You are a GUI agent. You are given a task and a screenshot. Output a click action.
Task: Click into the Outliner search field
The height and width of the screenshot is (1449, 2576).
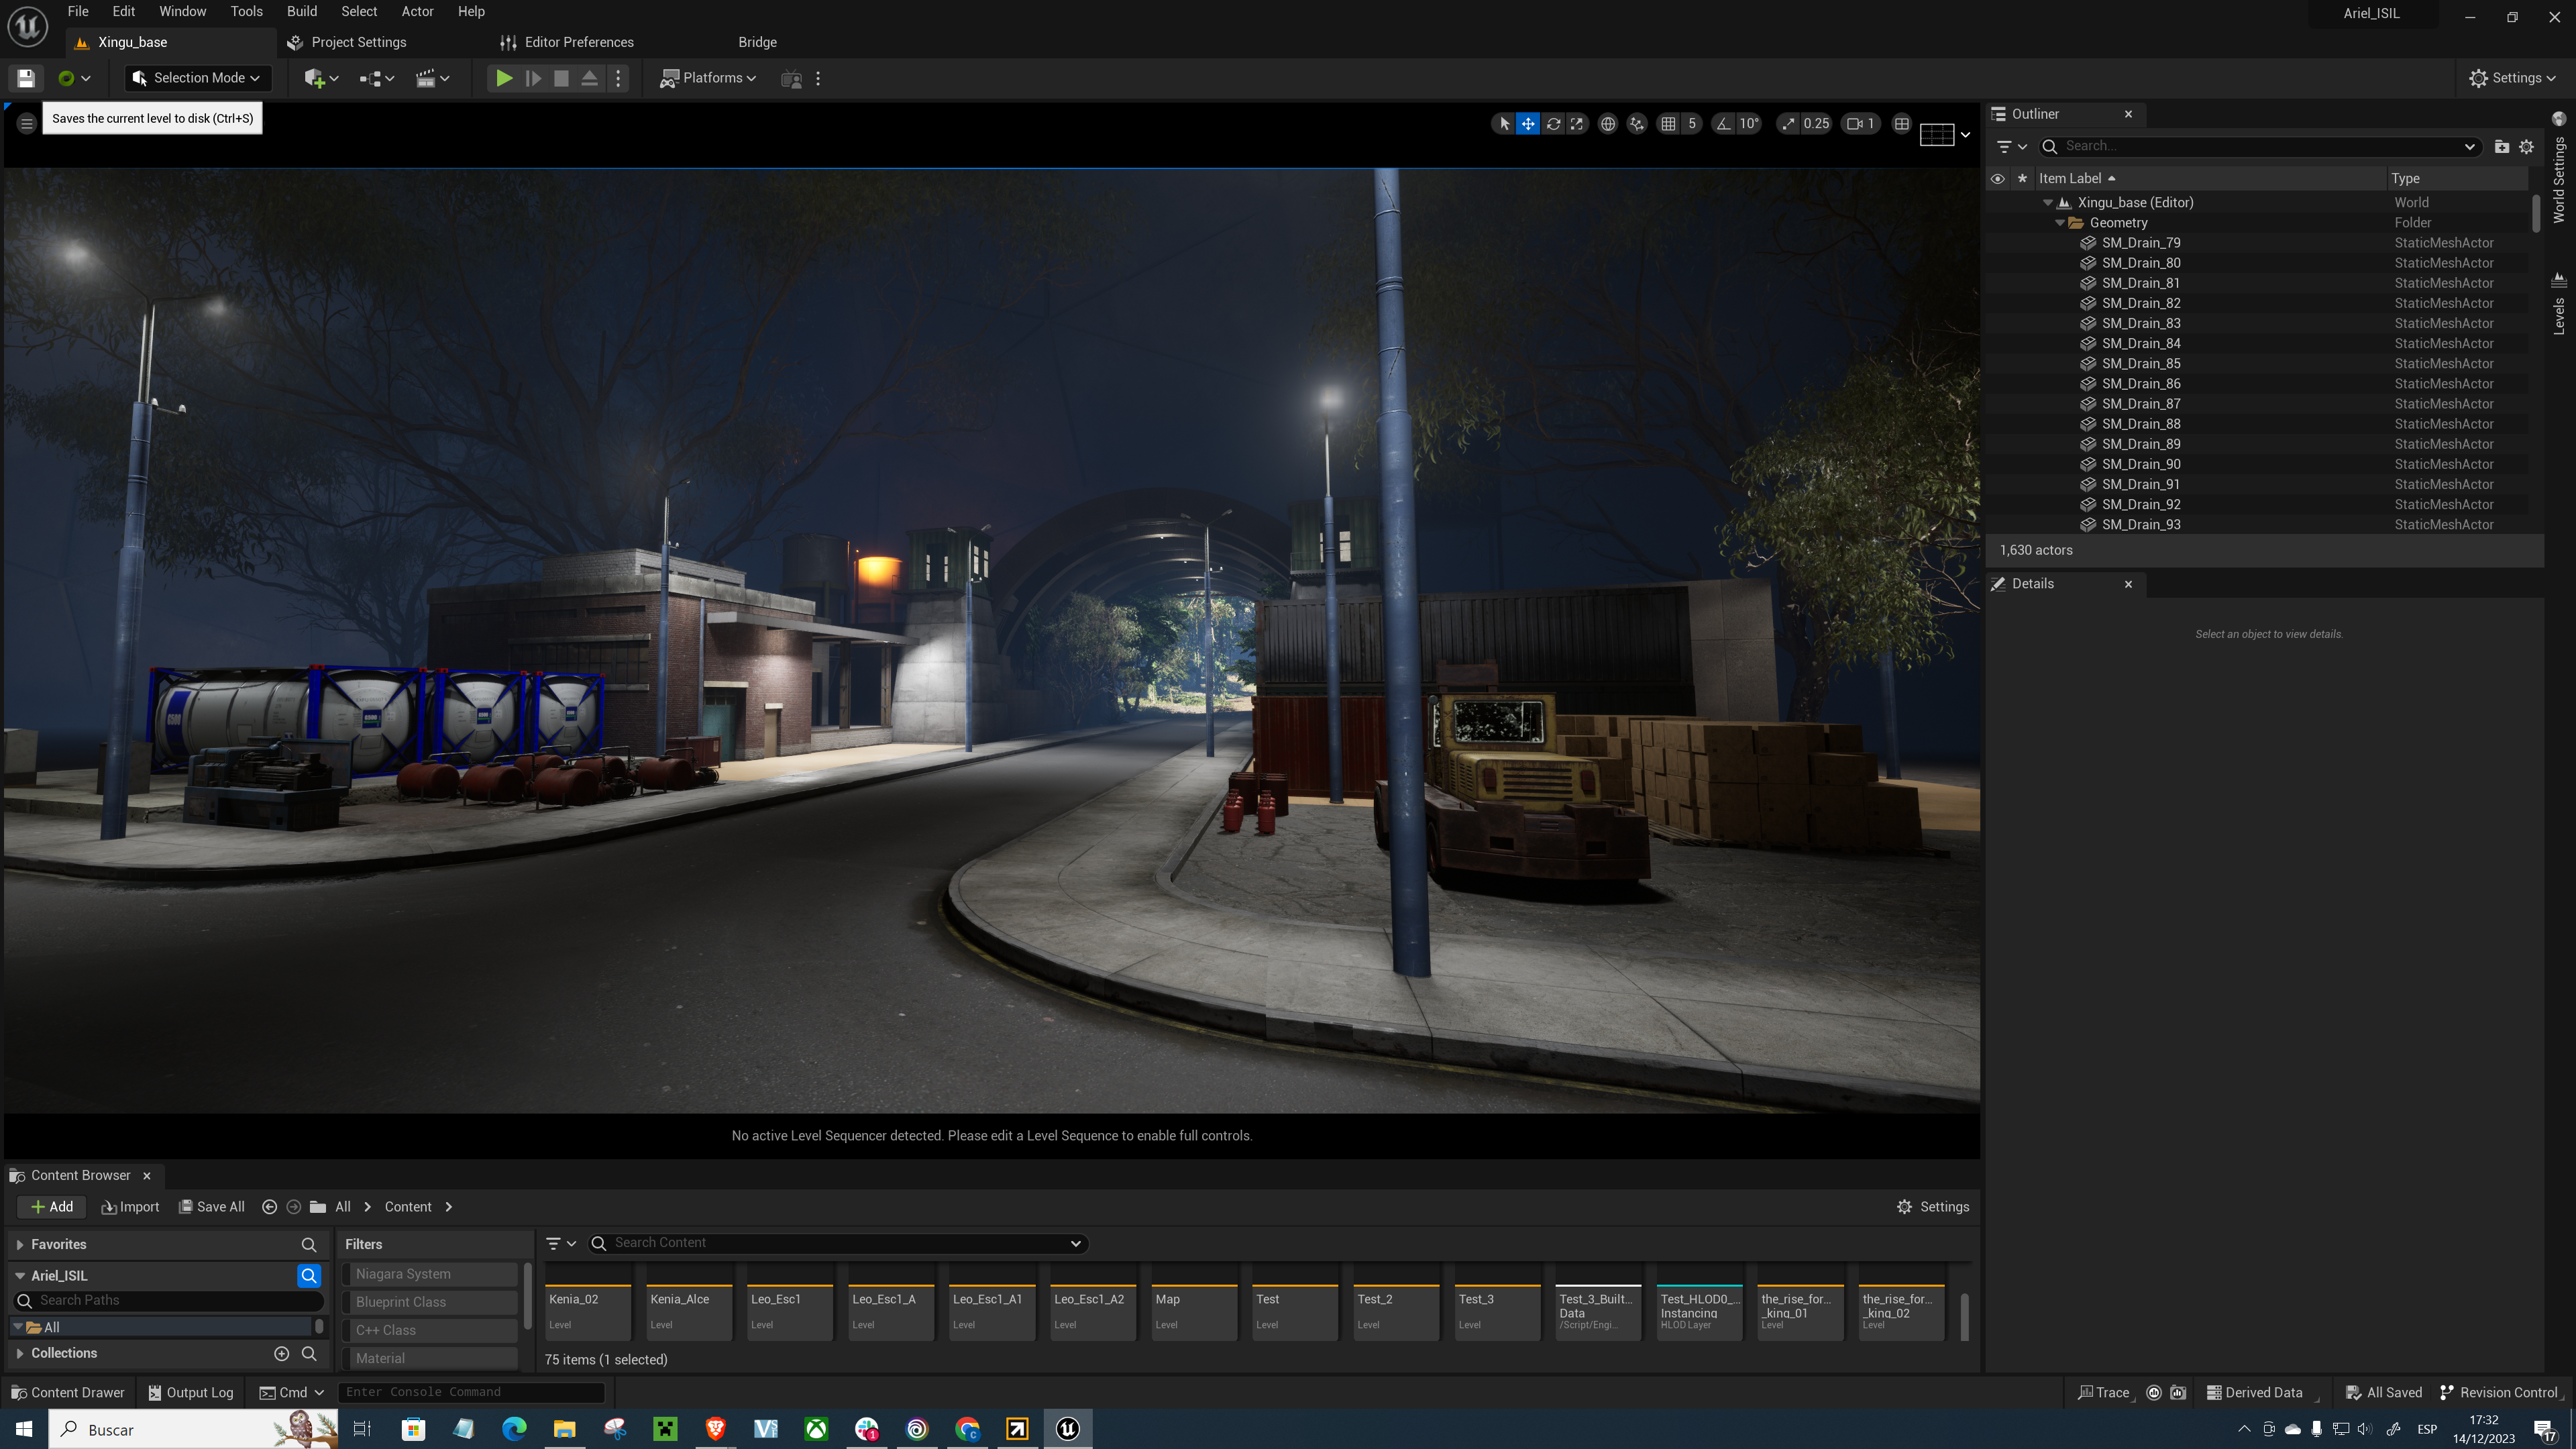pyautogui.click(x=2260, y=146)
